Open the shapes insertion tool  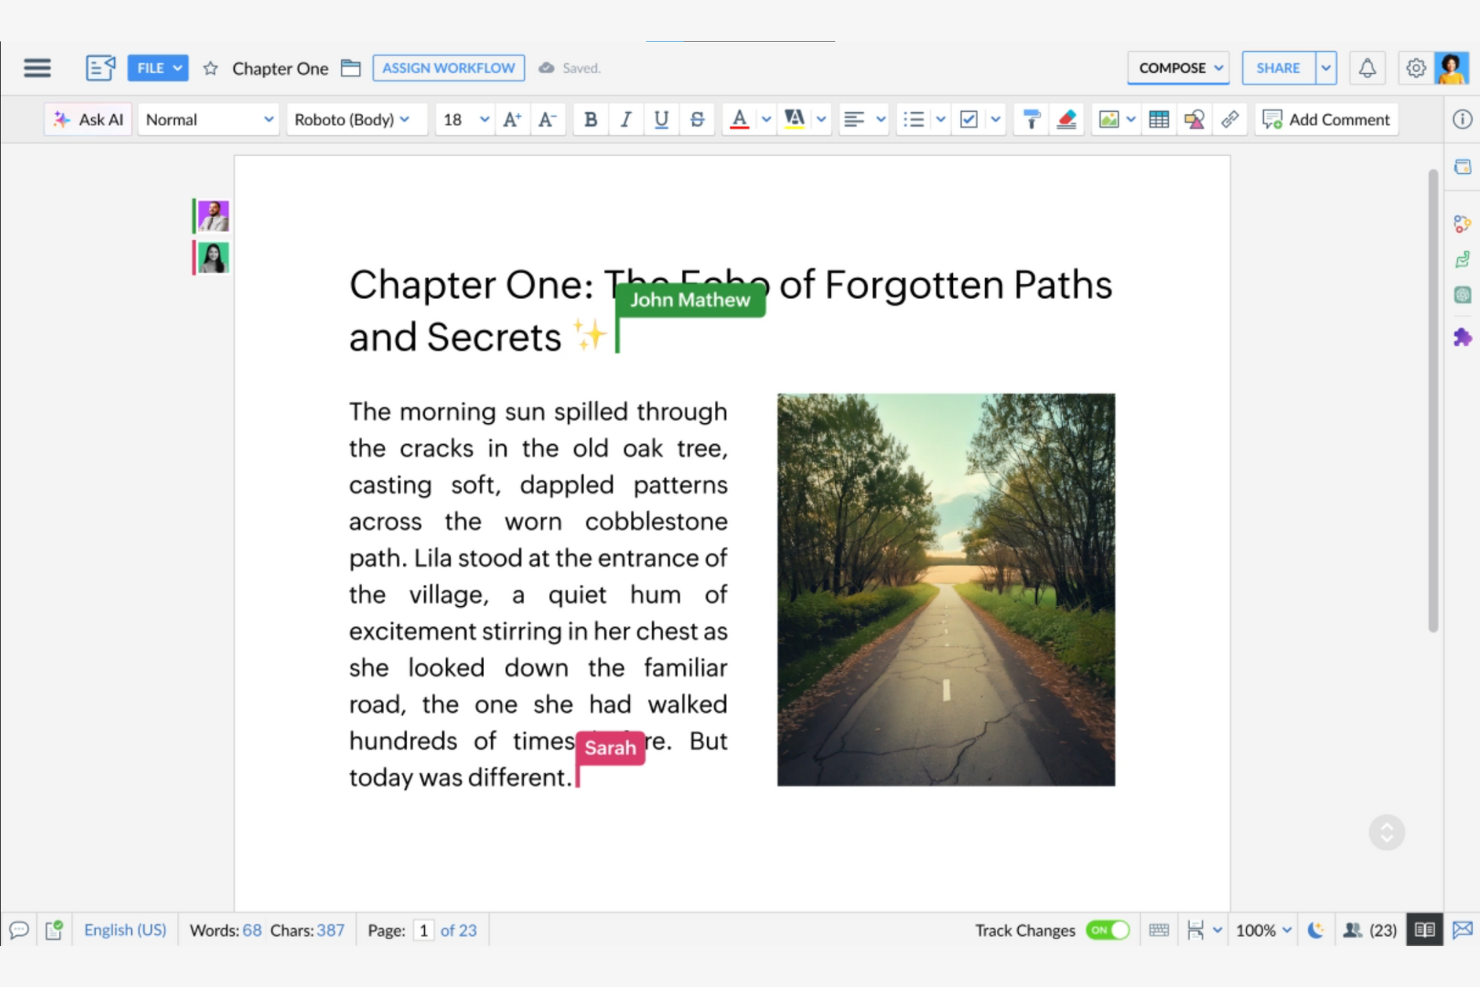[x=1194, y=119]
